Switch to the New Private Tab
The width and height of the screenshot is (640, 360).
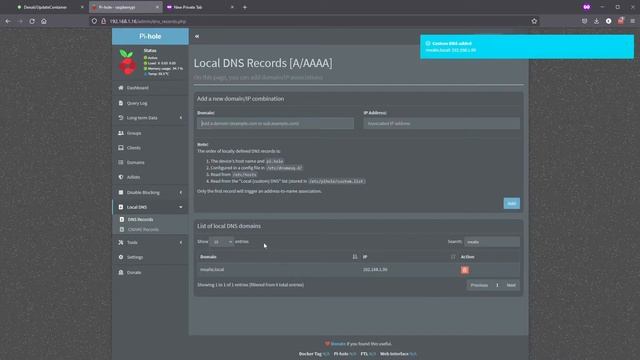click(x=199, y=7)
